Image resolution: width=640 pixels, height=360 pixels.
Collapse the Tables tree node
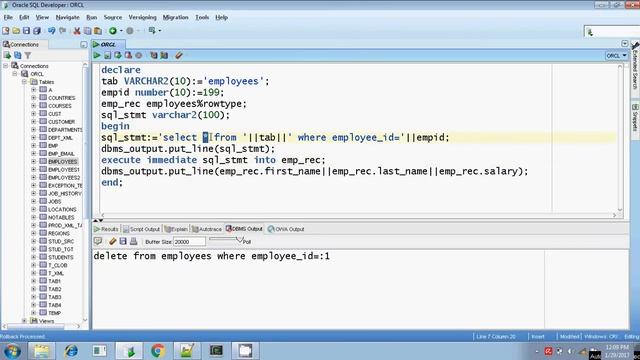point(24,82)
